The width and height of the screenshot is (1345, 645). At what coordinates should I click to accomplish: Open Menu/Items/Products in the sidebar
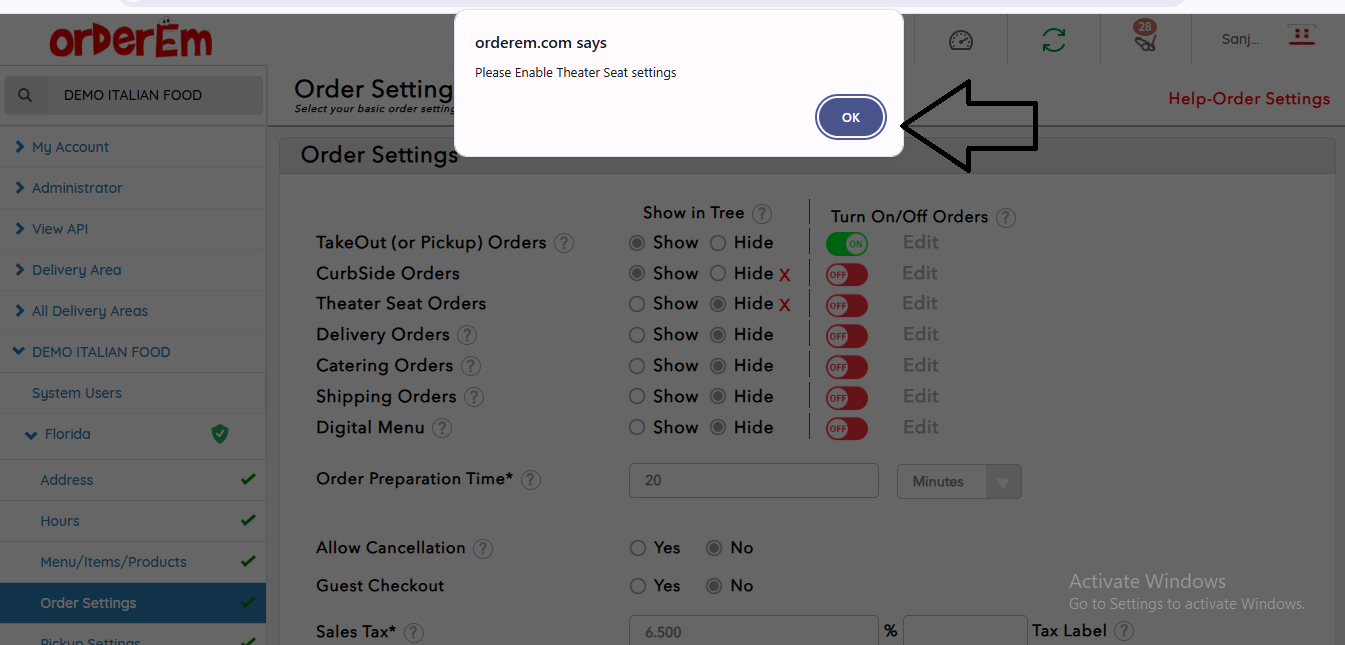tap(113, 562)
